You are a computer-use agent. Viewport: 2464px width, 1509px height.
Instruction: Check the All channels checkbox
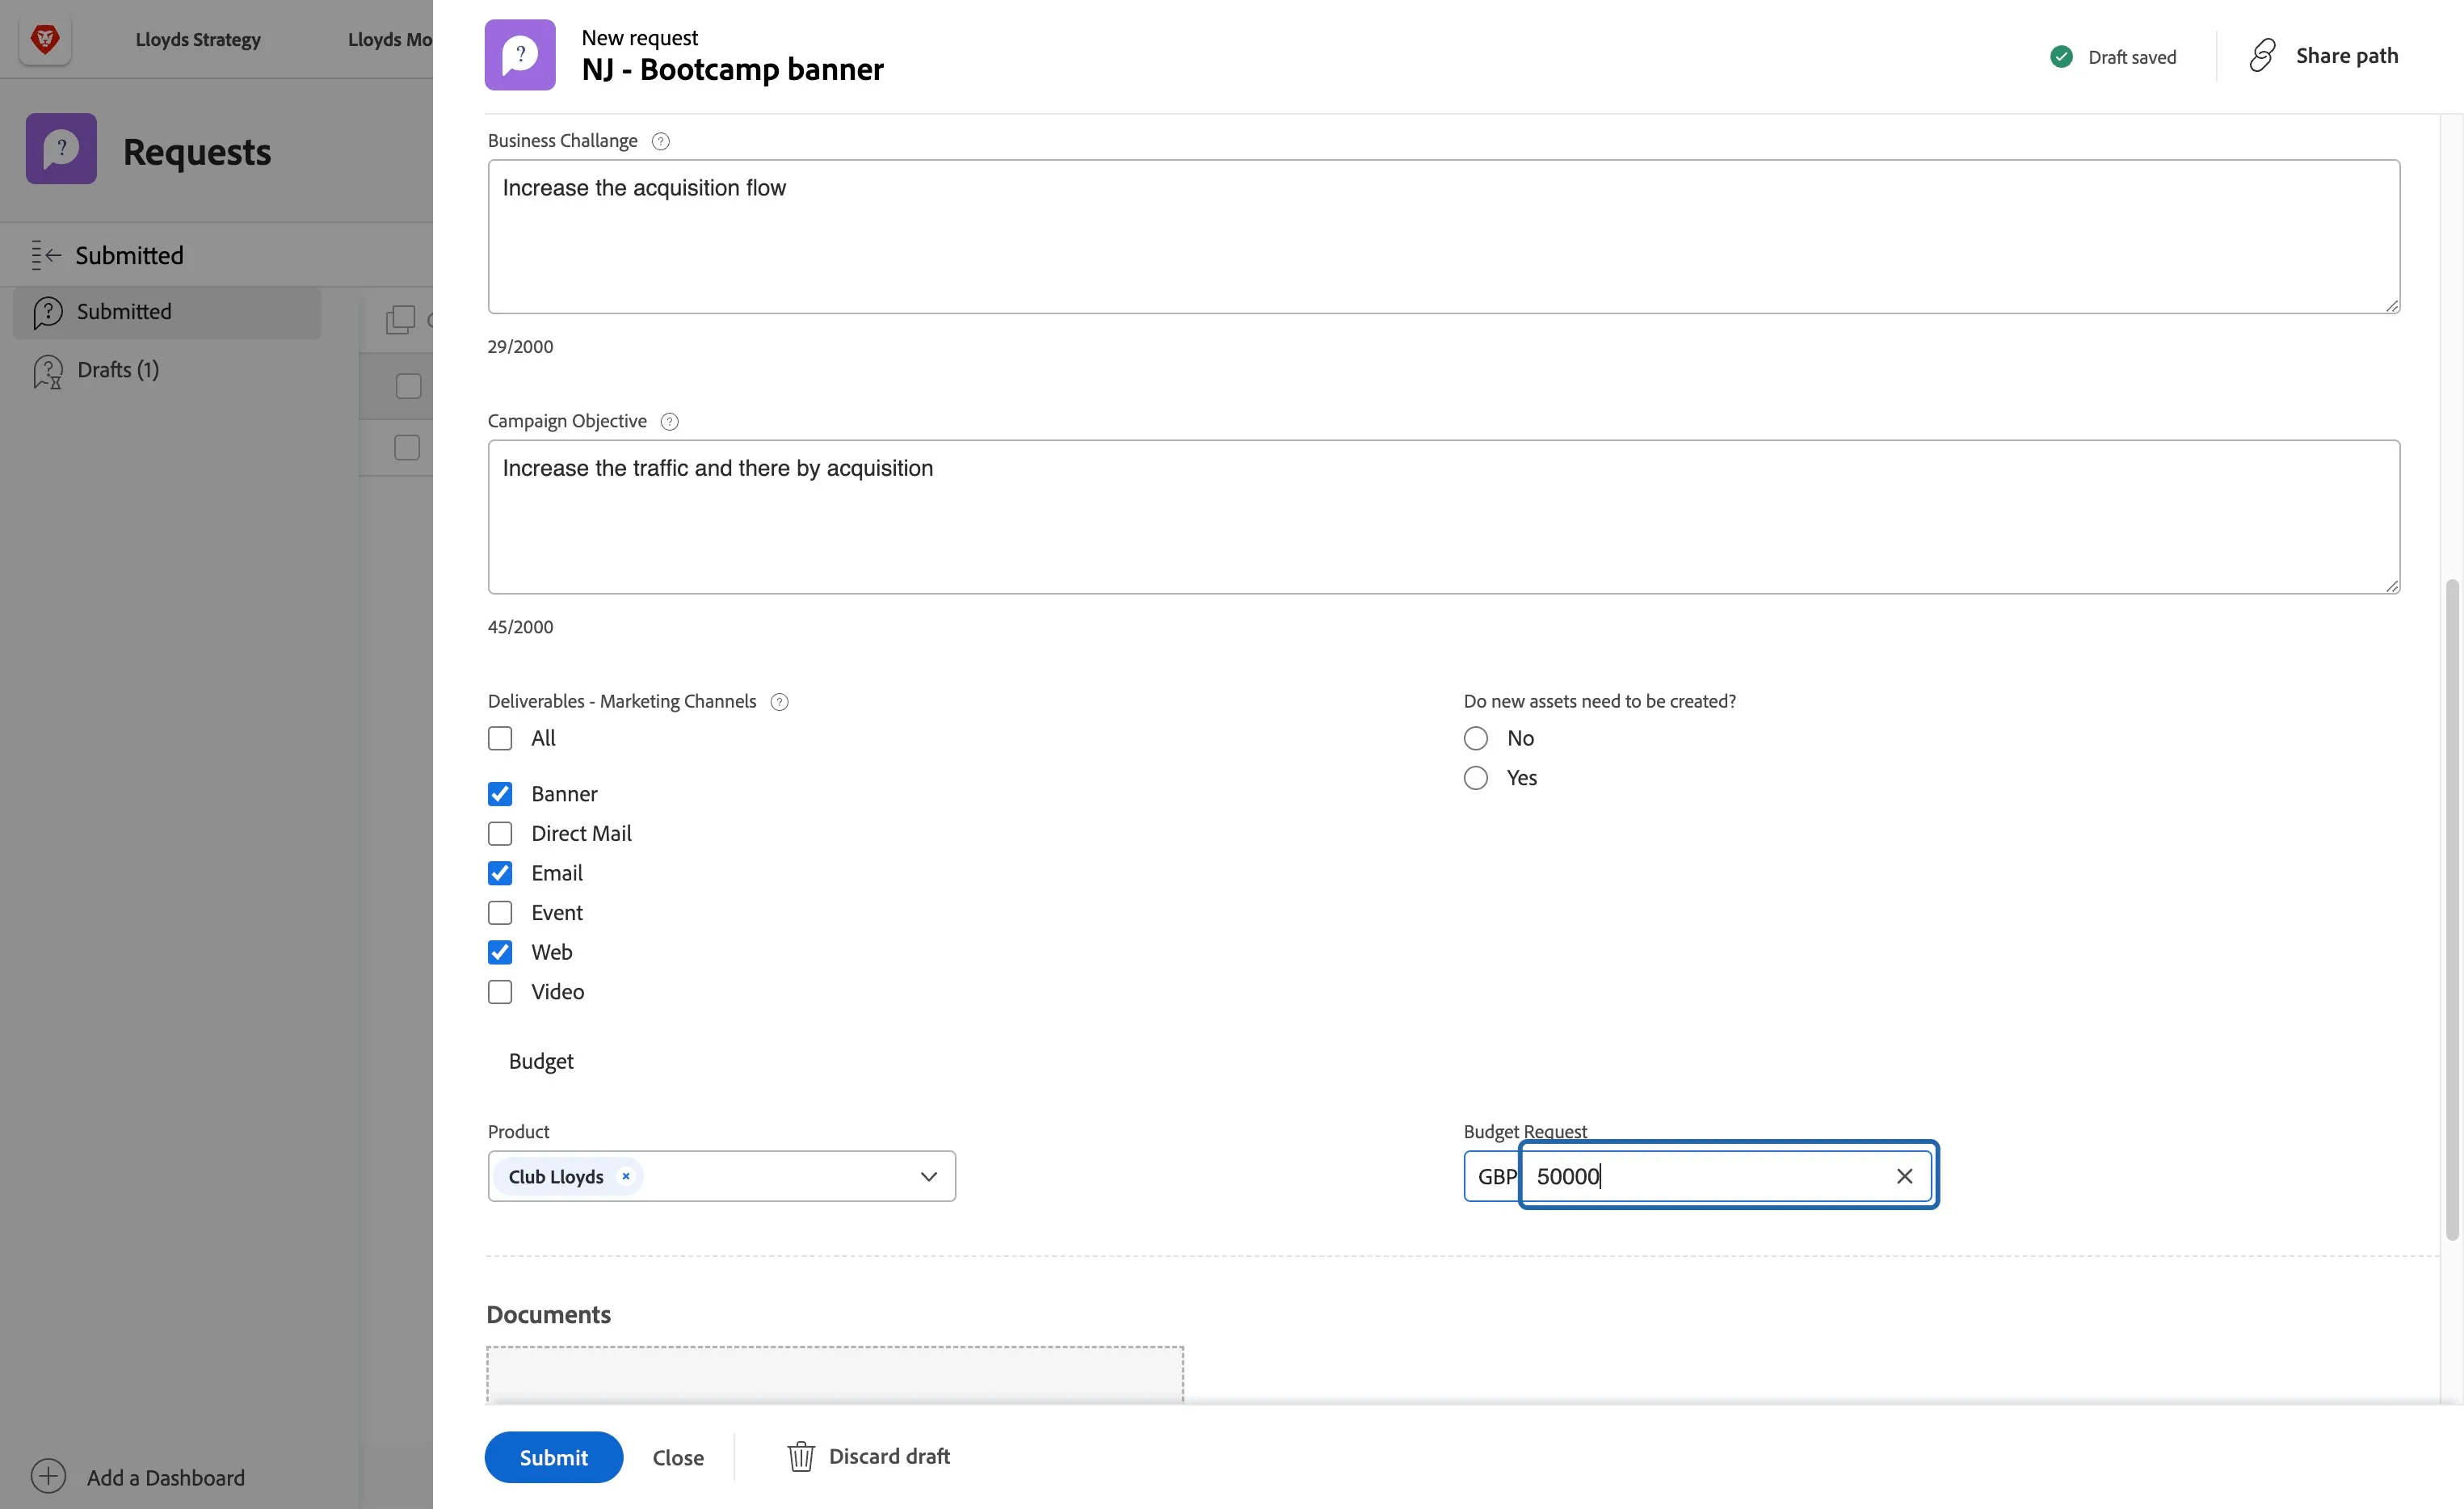click(x=500, y=738)
